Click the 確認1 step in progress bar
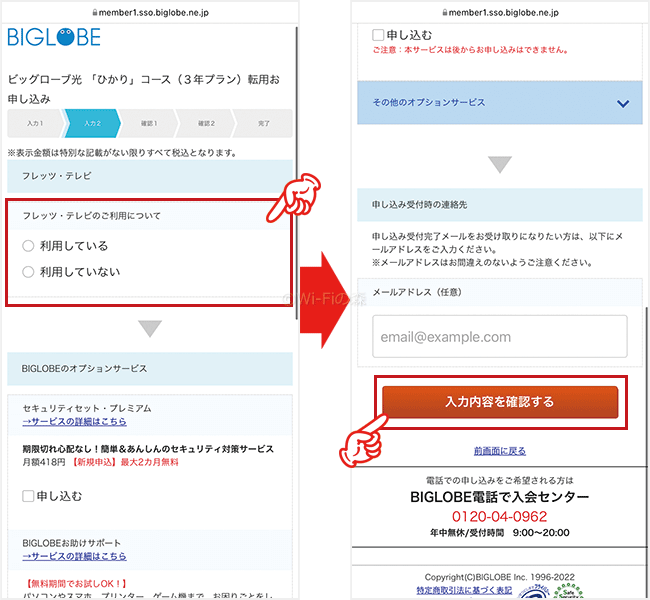The image size is (650, 600). (149, 123)
